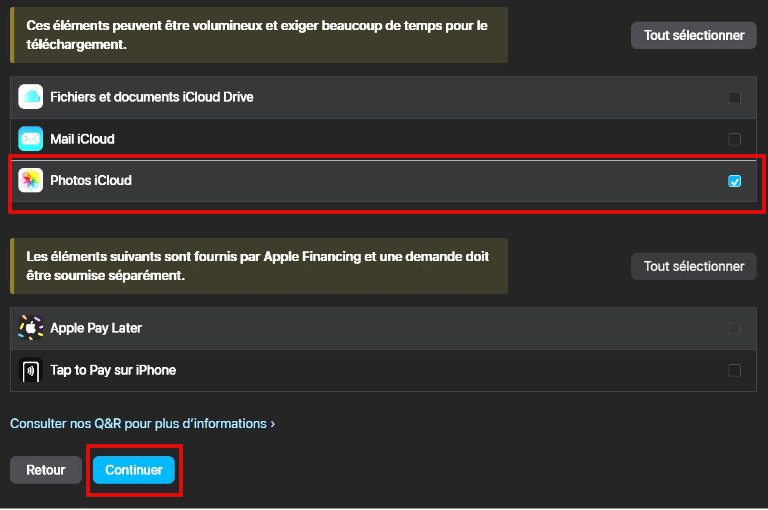The width and height of the screenshot is (768, 510).
Task: Click the Mail iCloud envelope icon
Action: [x=31, y=139]
